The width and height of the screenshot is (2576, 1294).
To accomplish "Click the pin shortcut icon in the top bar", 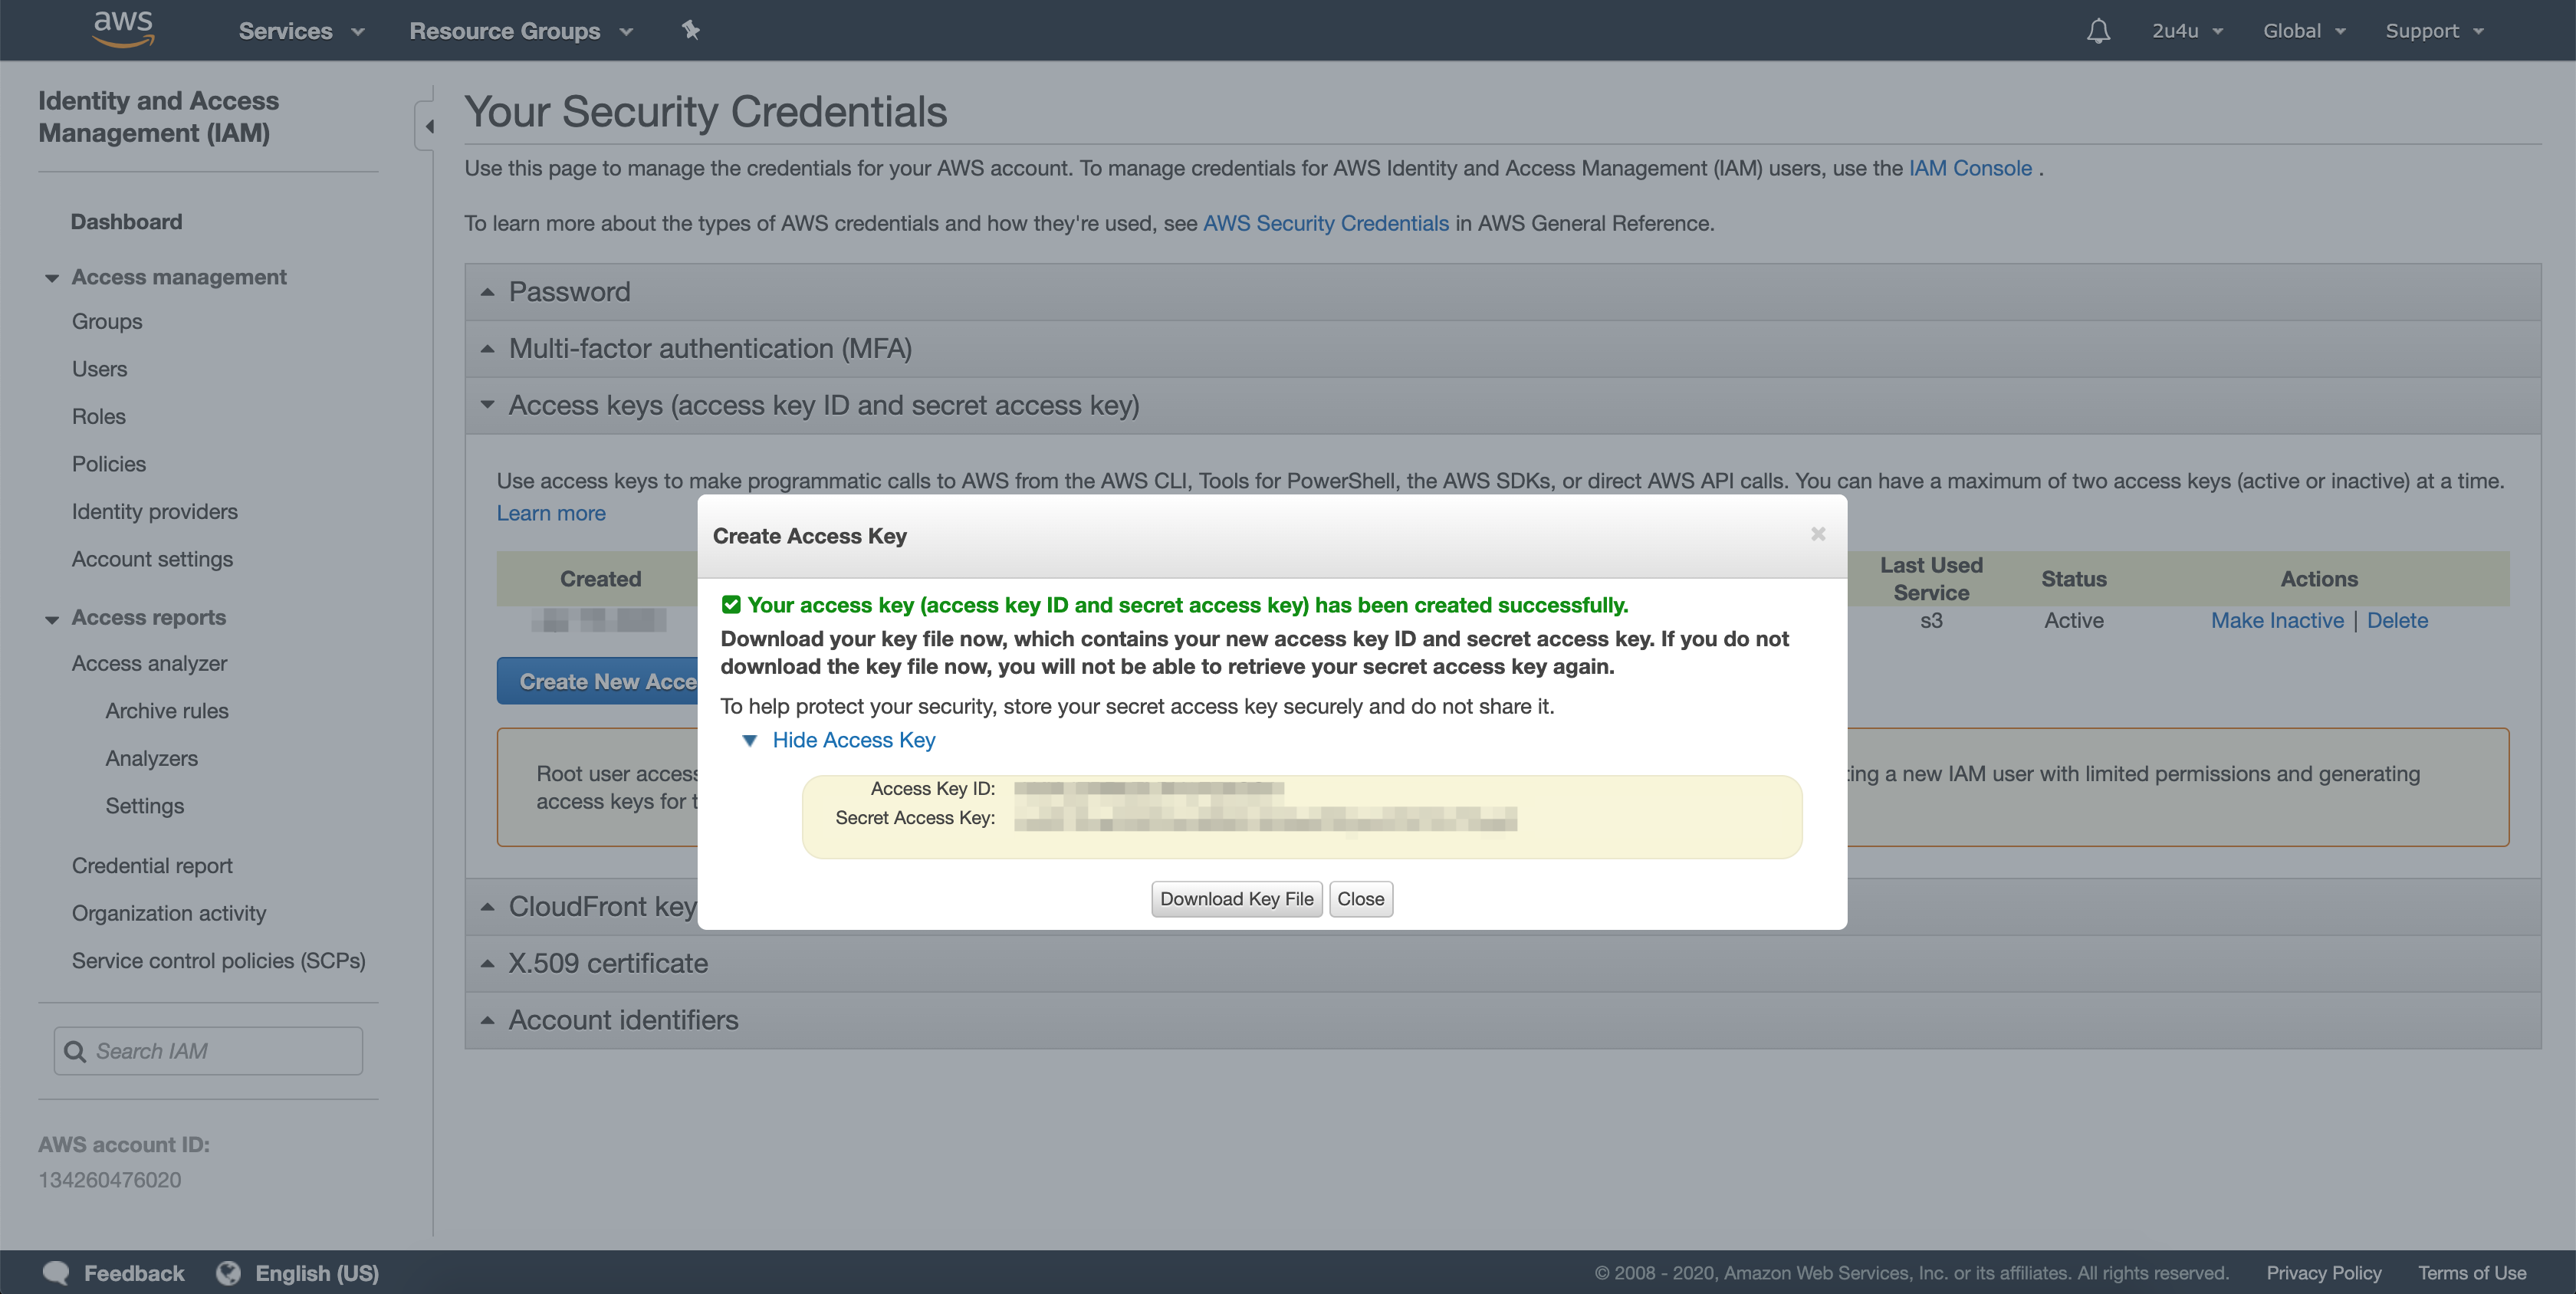I will click(691, 30).
